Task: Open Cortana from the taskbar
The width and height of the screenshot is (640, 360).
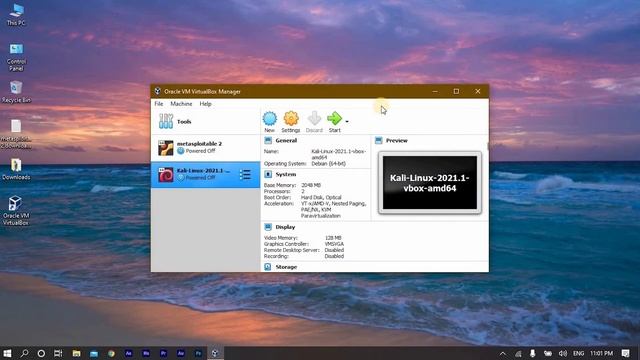Action: click(x=41, y=353)
